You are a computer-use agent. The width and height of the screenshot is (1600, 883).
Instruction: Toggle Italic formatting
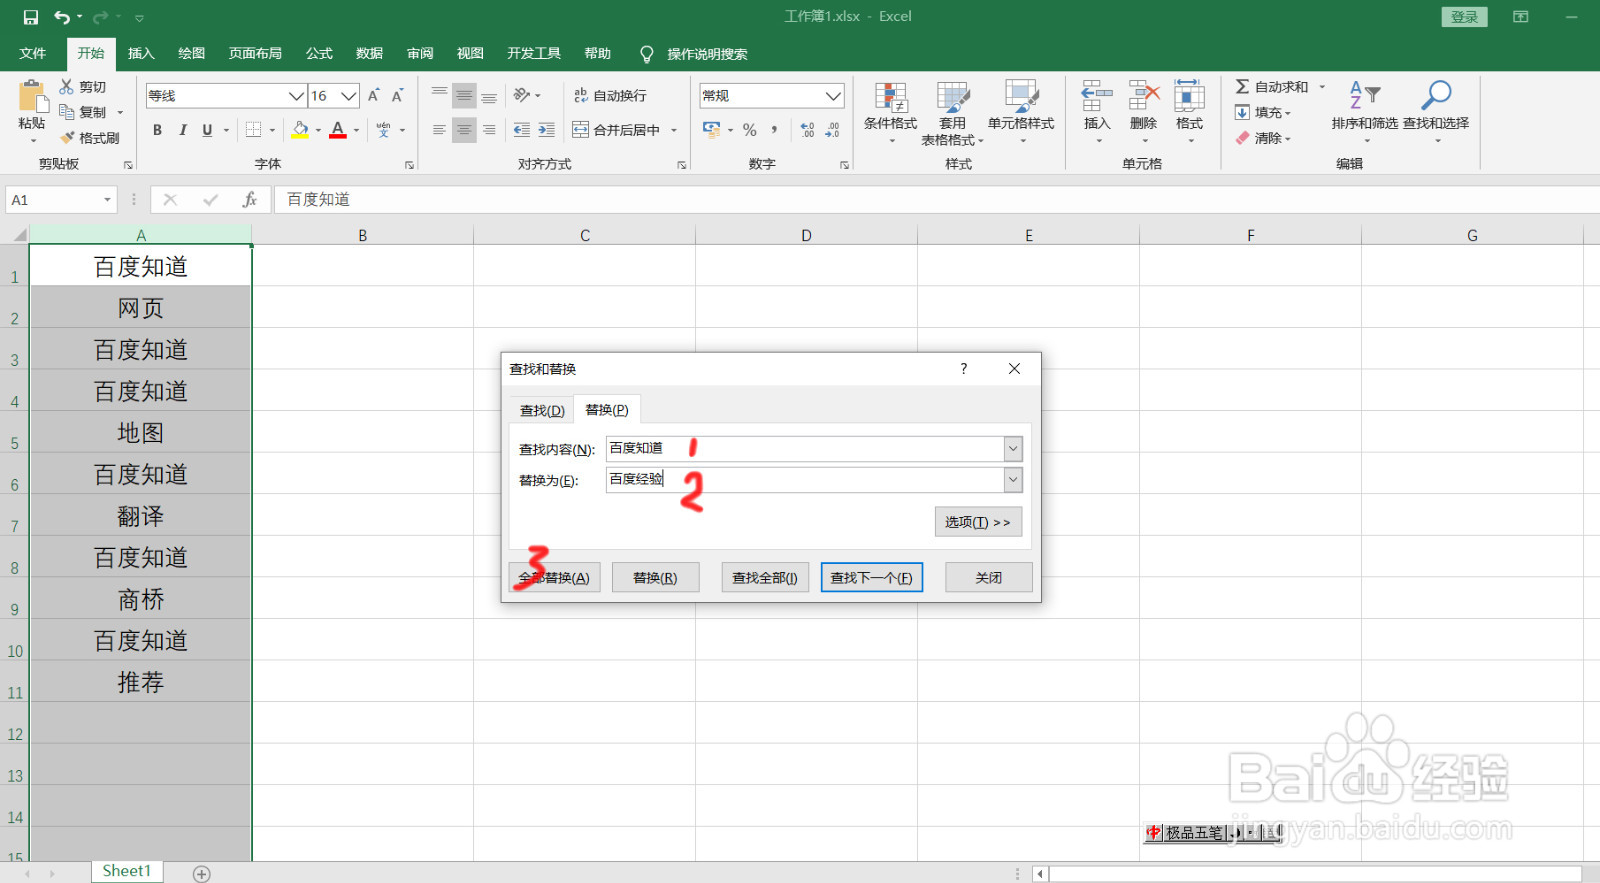click(x=182, y=130)
